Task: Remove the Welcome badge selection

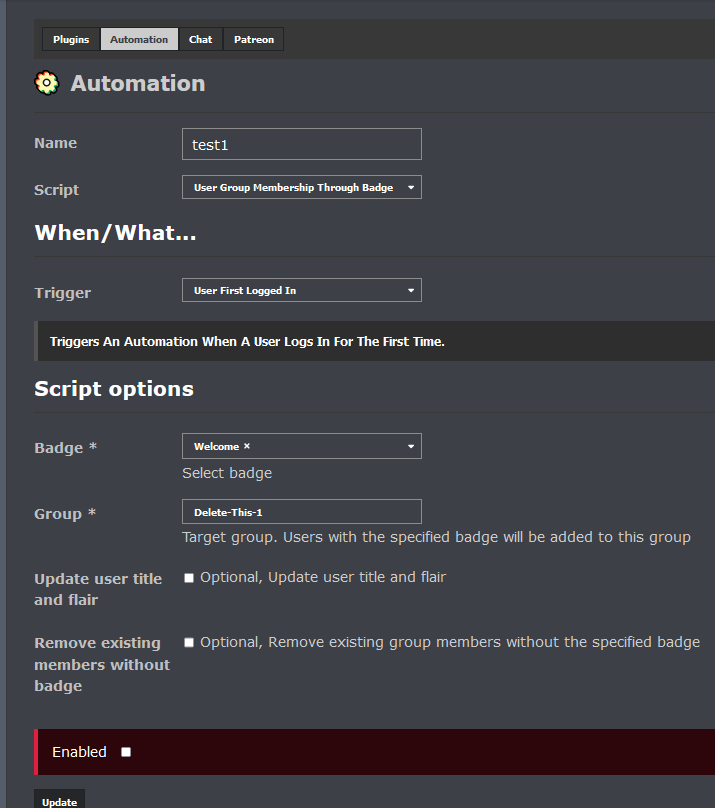Action: pyautogui.click(x=247, y=446)
